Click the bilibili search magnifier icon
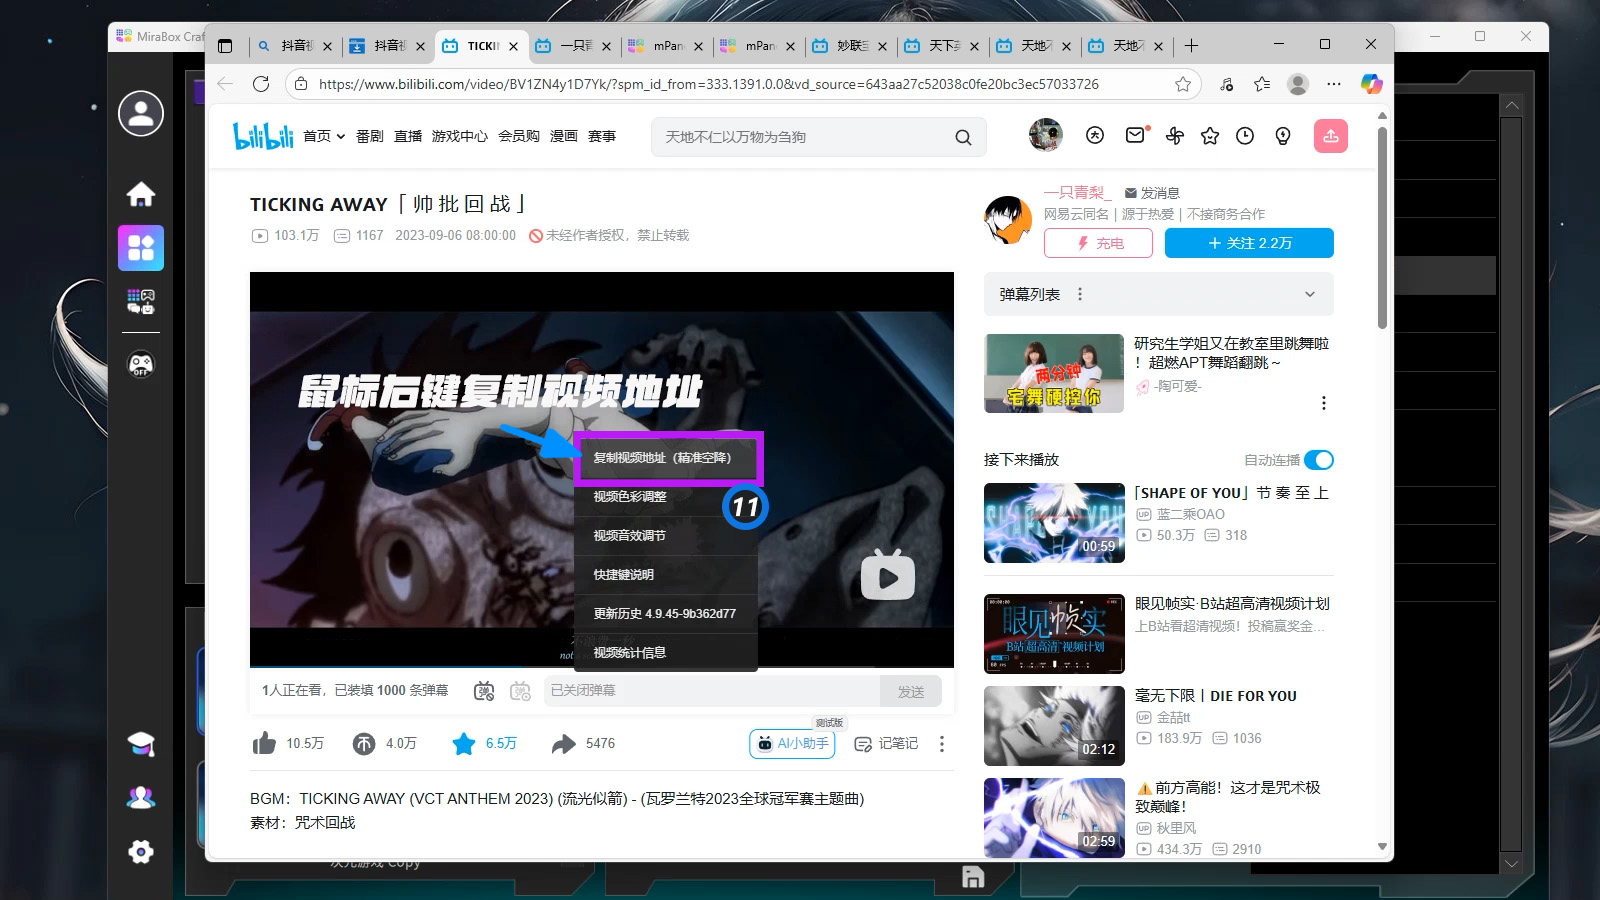Viewport: 1600px width, 900px height. pyautogui.click(x=963, y=137)
